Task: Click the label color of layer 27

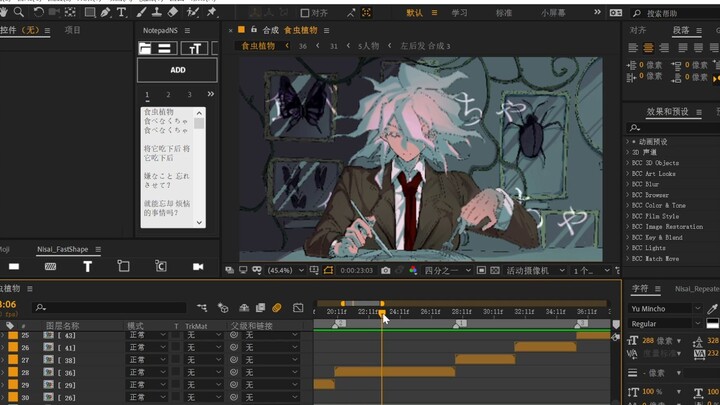Action: pos(13,360)
